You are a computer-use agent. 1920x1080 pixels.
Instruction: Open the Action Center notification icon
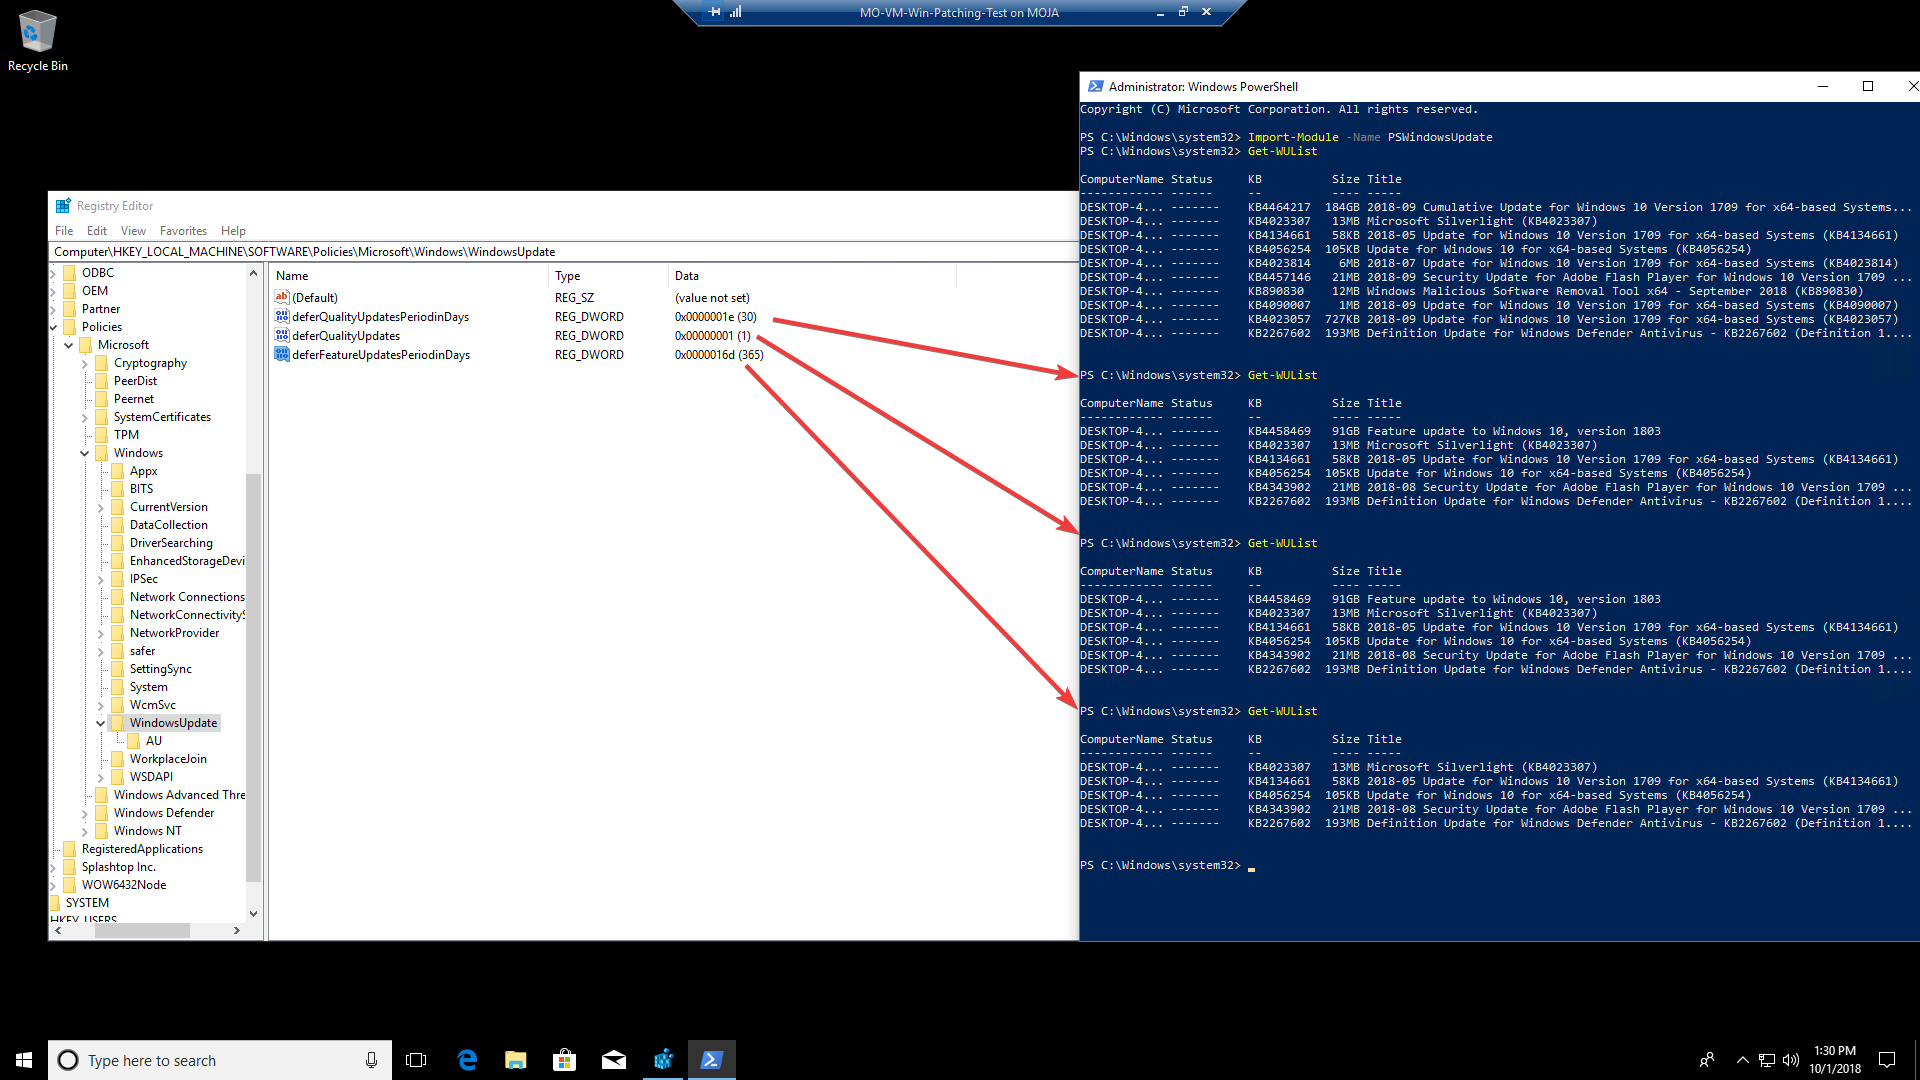click(x=1887, y=1060)
